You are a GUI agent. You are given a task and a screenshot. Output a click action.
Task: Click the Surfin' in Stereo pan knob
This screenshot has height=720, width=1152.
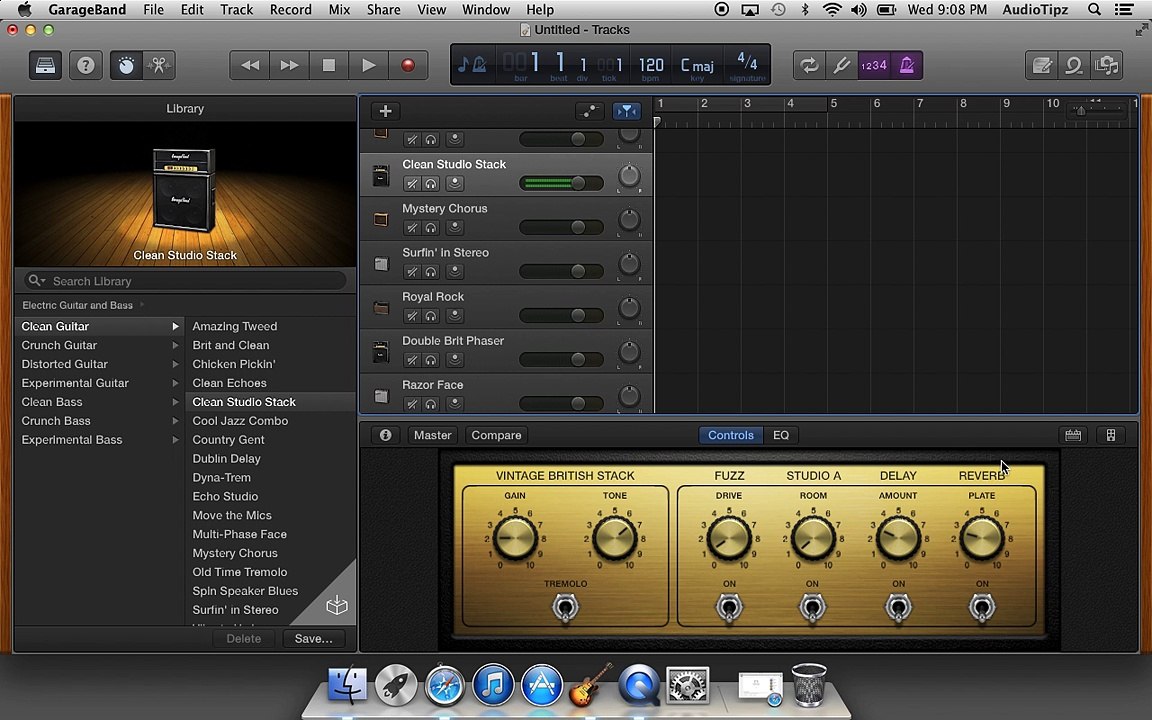(629, 264)
